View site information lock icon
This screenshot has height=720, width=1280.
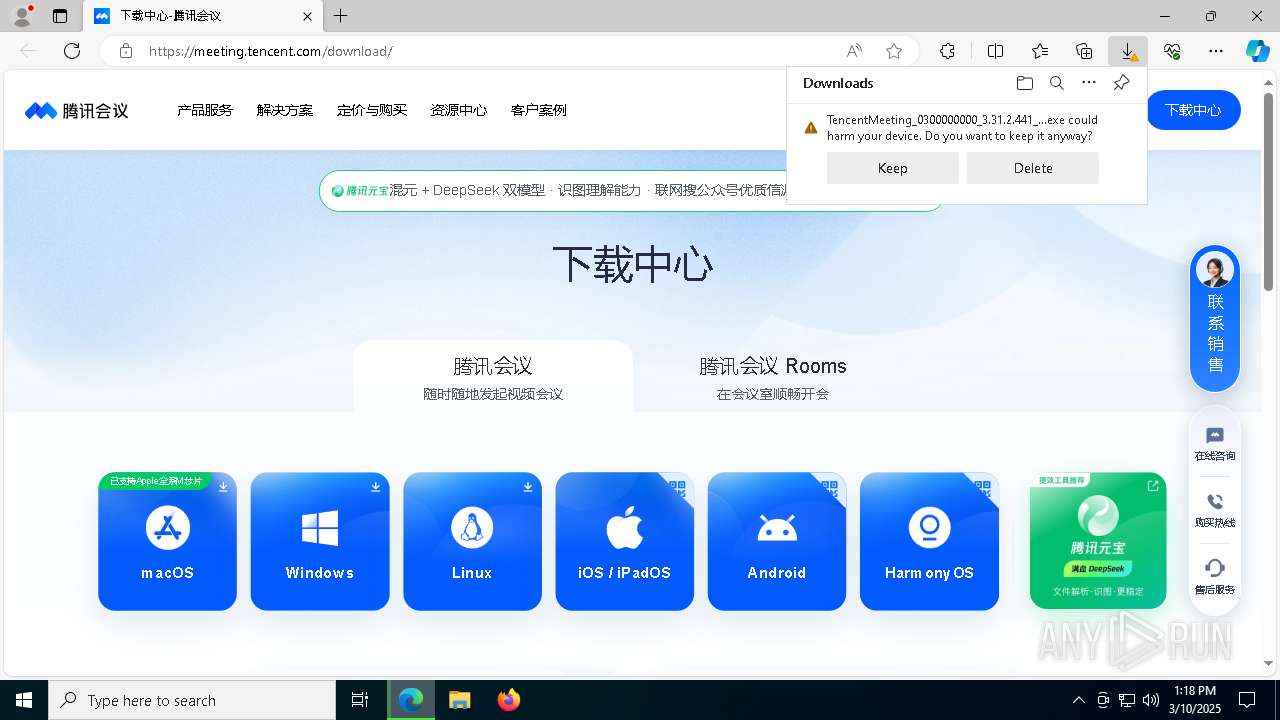(125, 51)
